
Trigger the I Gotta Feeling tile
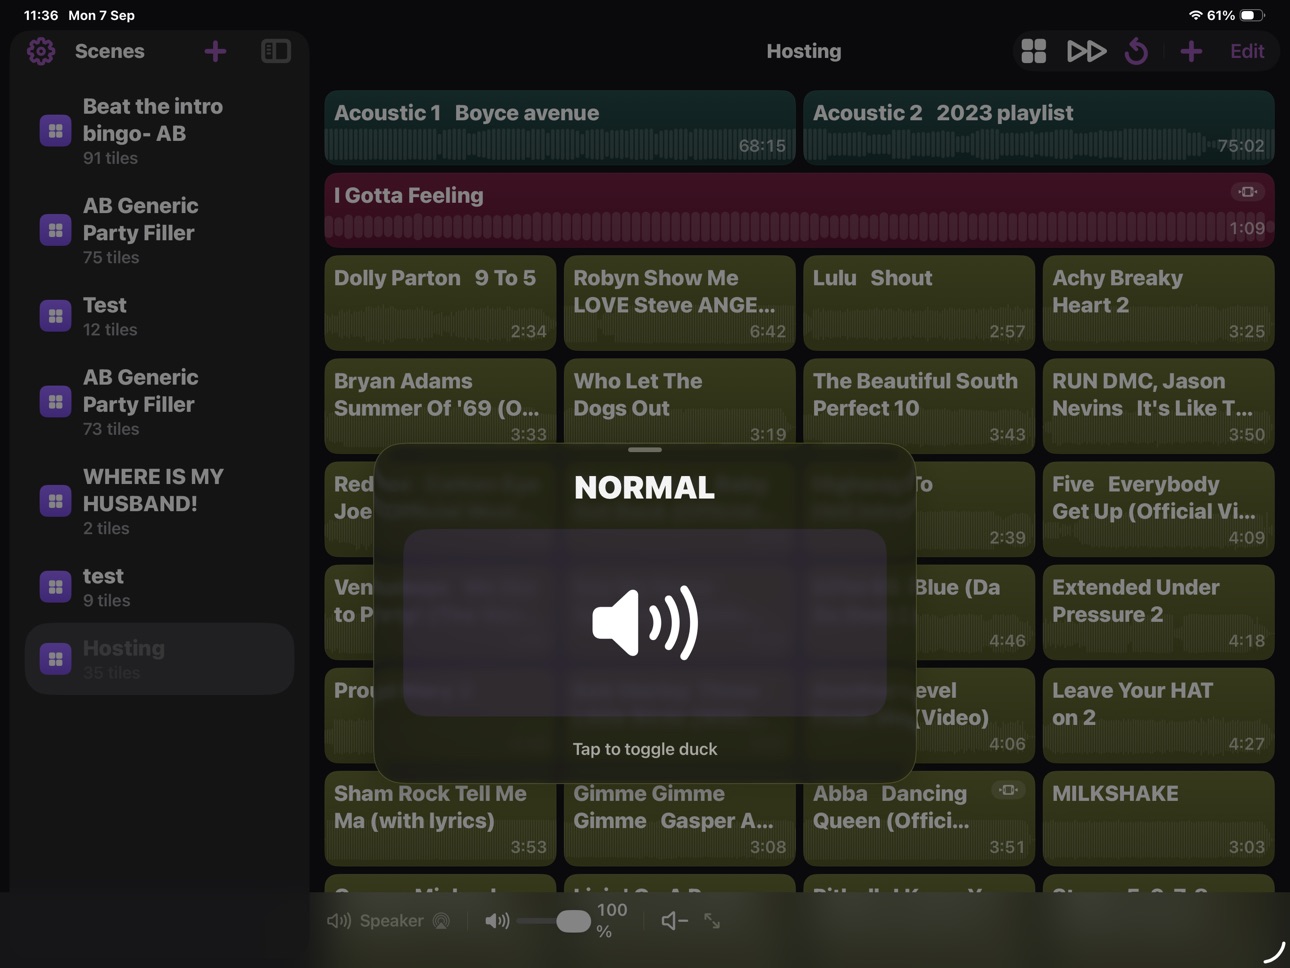click(x=800, y=210)
